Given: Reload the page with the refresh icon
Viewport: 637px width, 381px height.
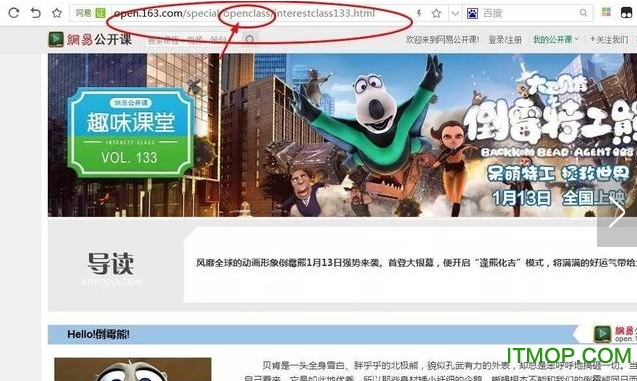Looking at the screenshot, I should [x=14, y=13].
